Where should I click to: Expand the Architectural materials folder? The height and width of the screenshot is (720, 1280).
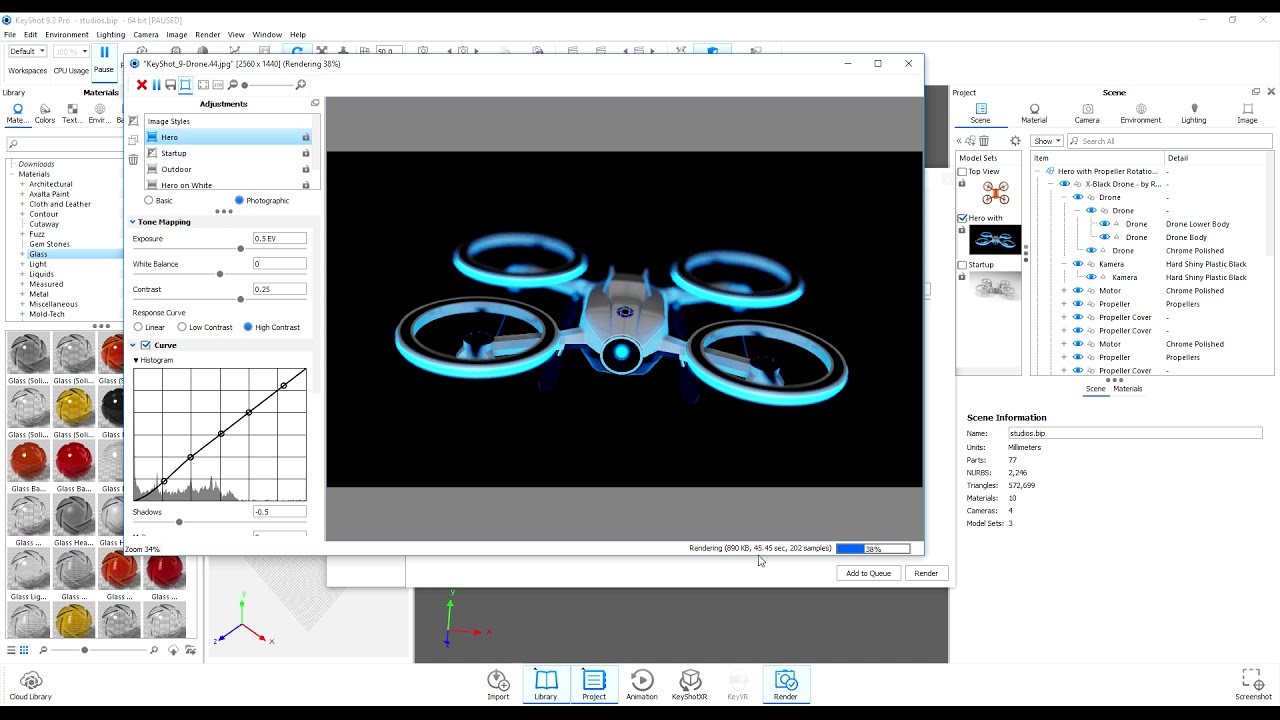pos(22,184)
